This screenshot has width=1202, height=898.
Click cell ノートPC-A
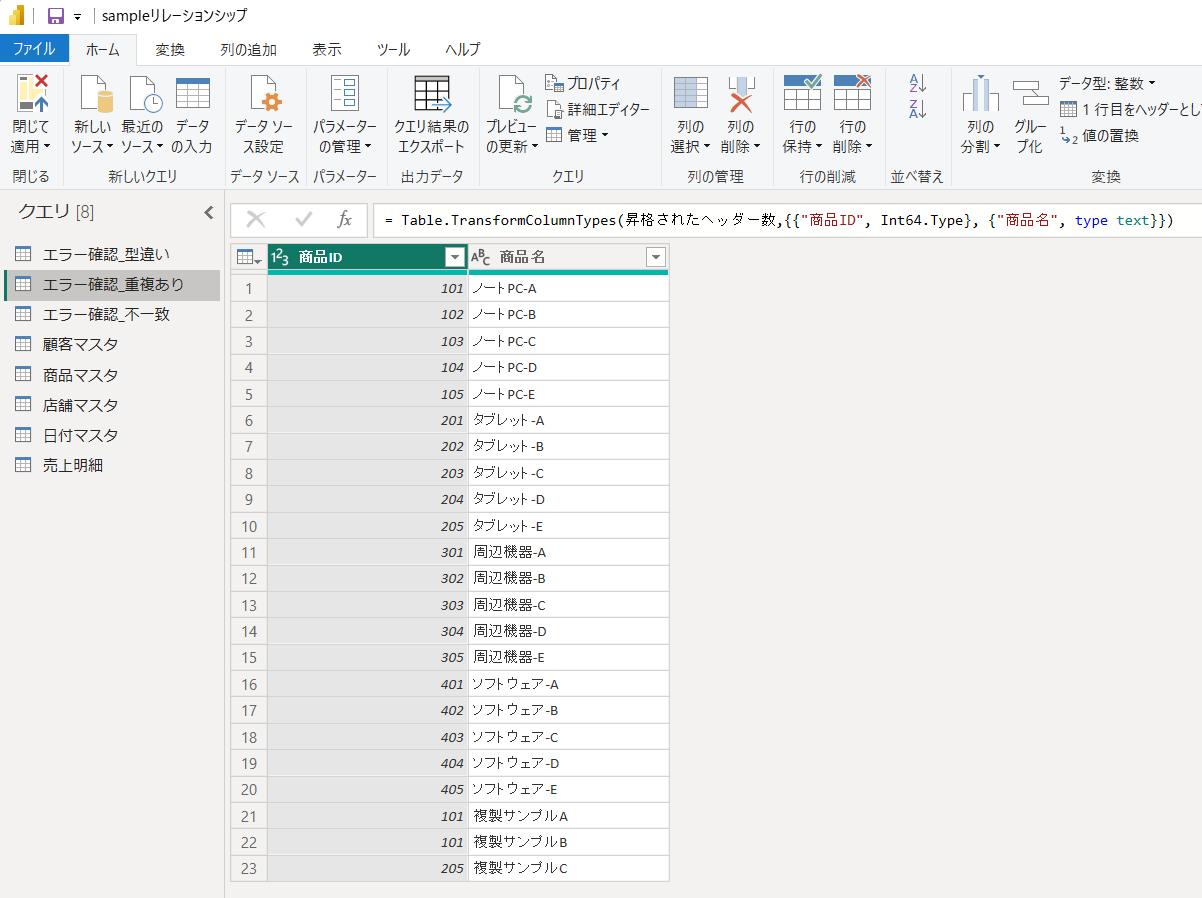(x=568, y=288)
